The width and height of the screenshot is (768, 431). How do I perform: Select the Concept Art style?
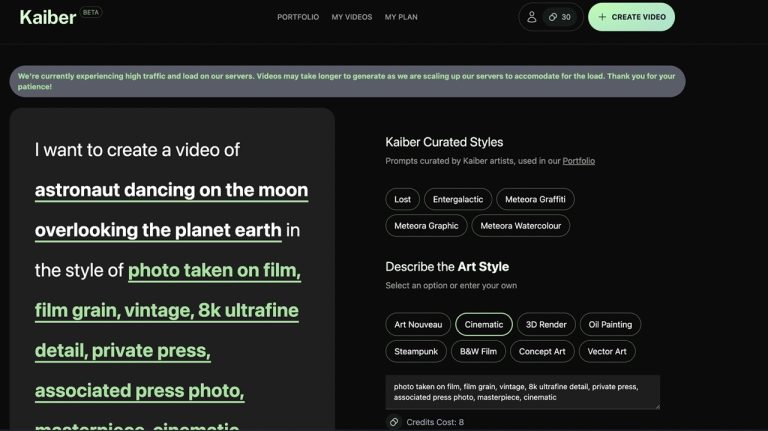[542, 351]
